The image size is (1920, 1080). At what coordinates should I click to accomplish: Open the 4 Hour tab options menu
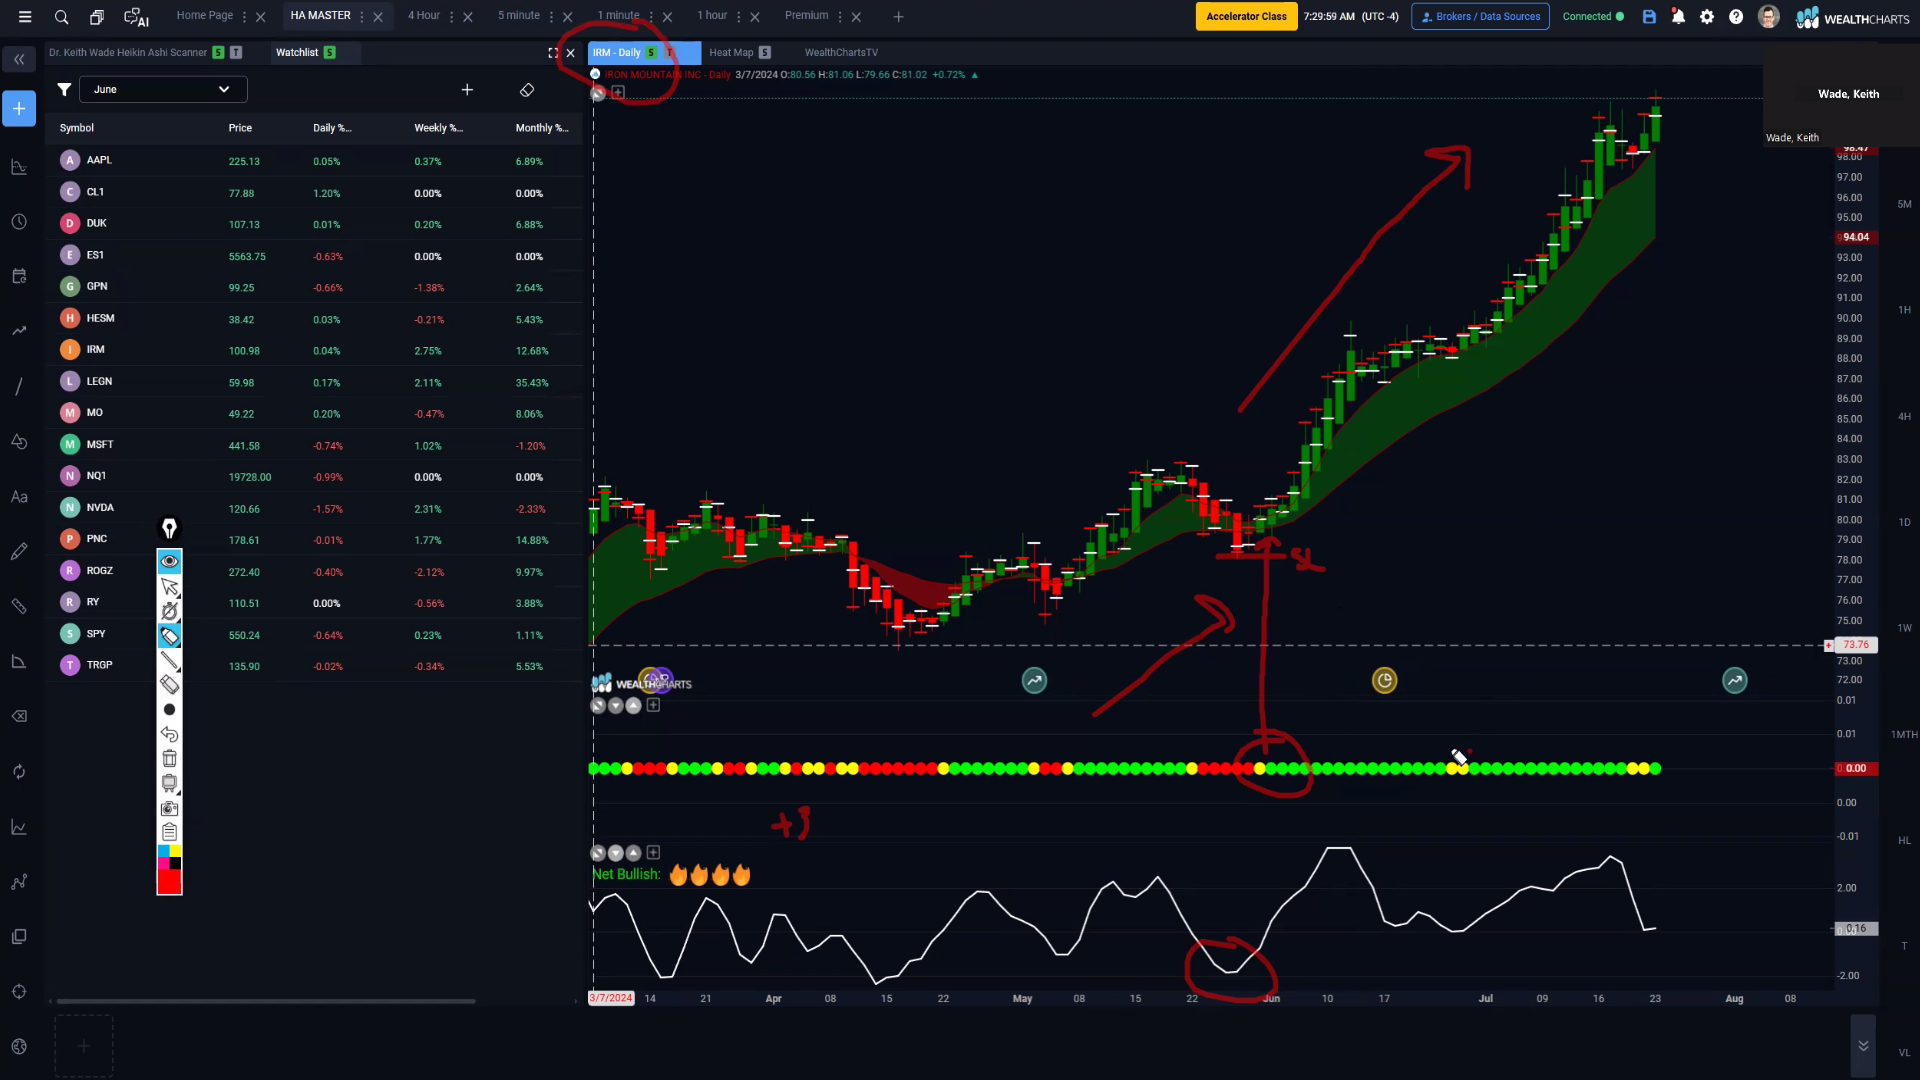pyautogui.click(x=451, y=17)
